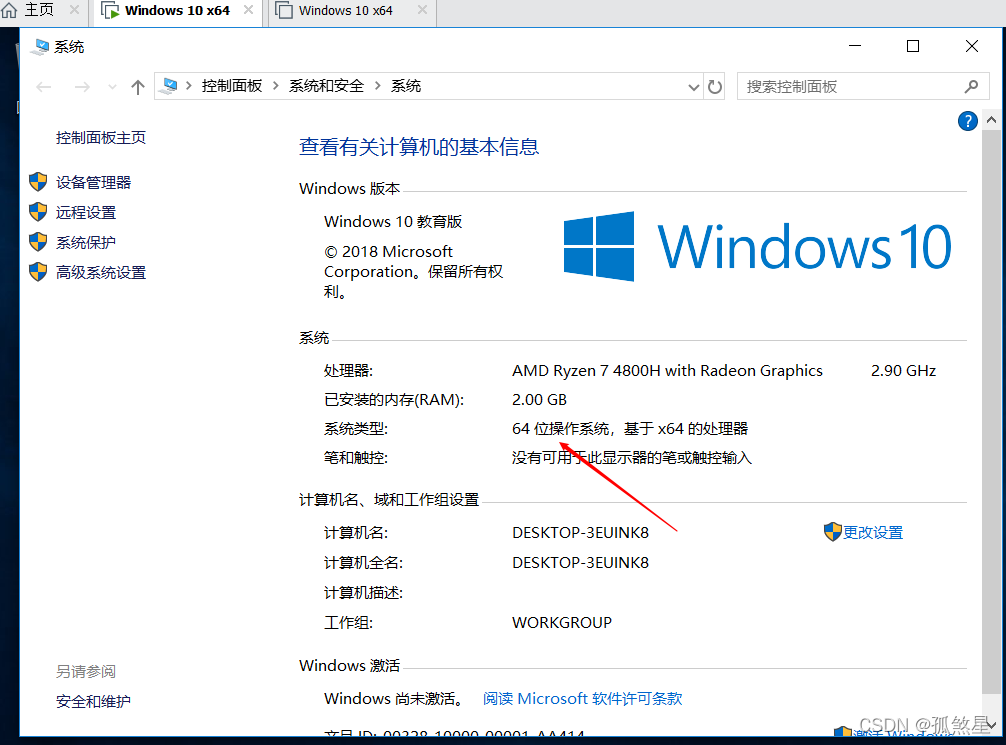Click the running VM icon on active tab

click(x=110, y=10)
